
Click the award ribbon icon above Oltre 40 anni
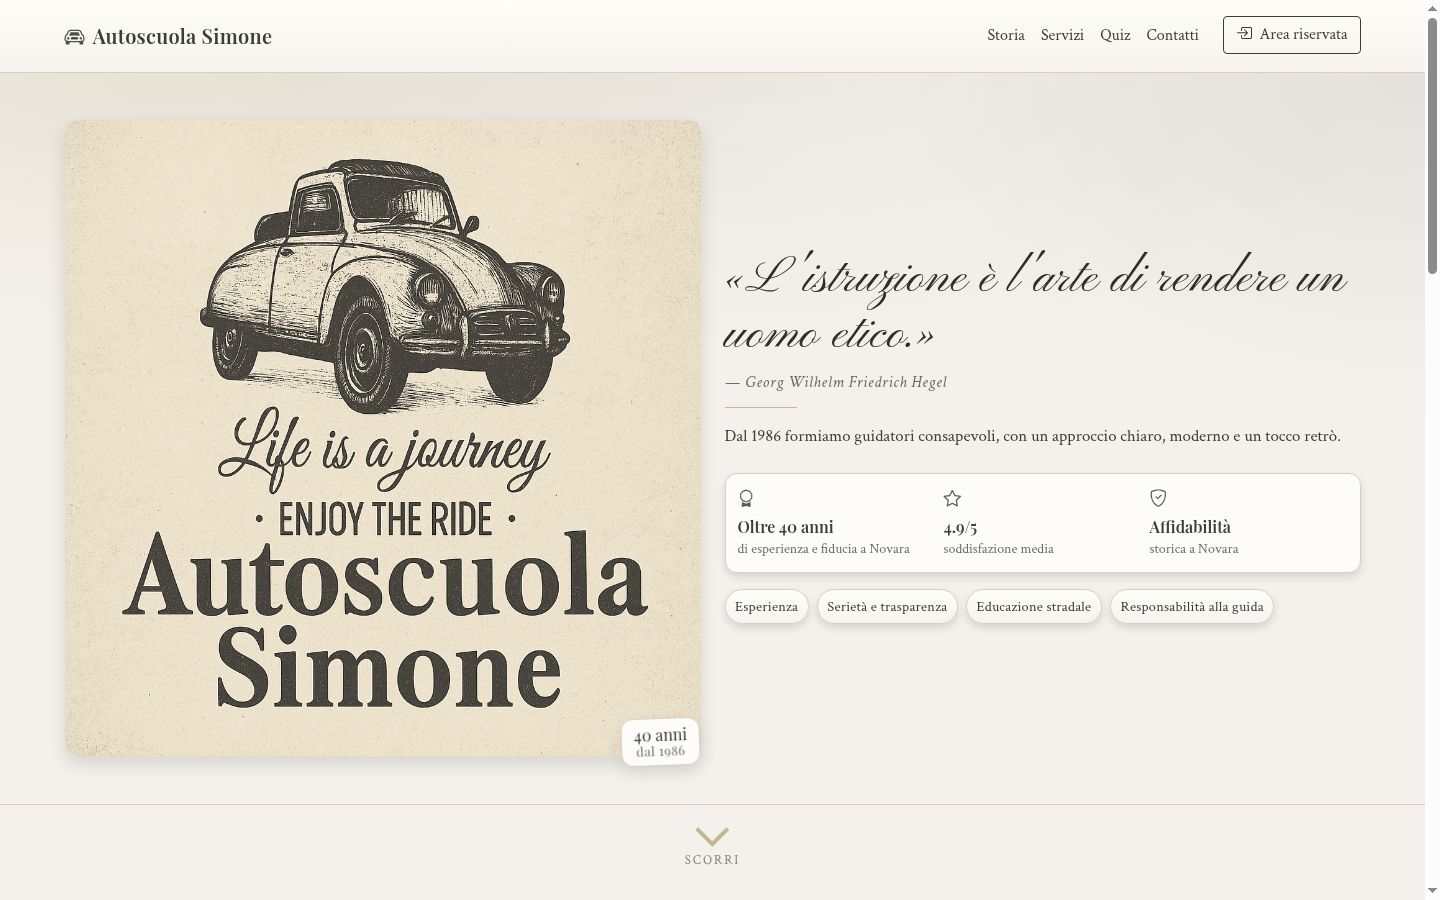[746, 498]
